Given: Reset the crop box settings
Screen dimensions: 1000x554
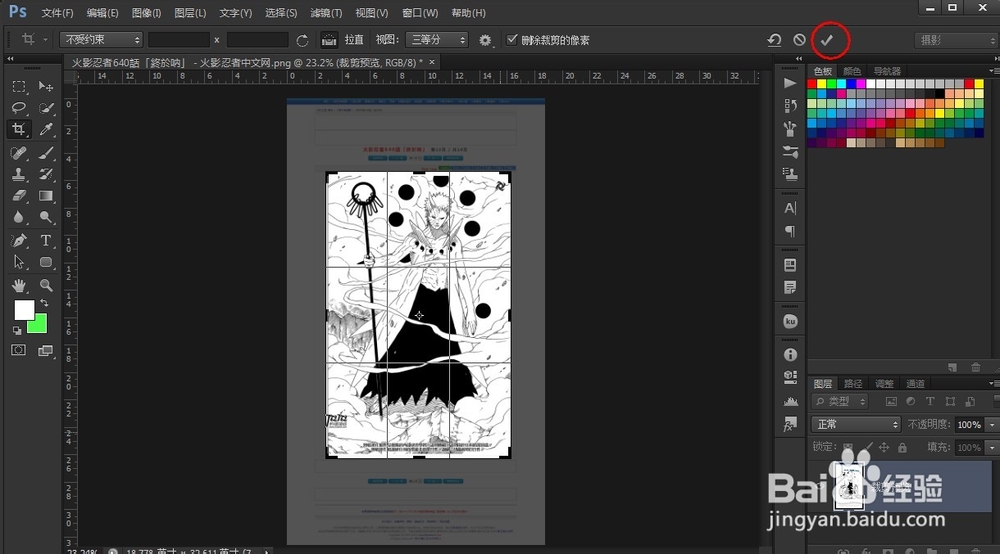Looking at the screenshot, I should pyautogui.click(x=774, y=40).
